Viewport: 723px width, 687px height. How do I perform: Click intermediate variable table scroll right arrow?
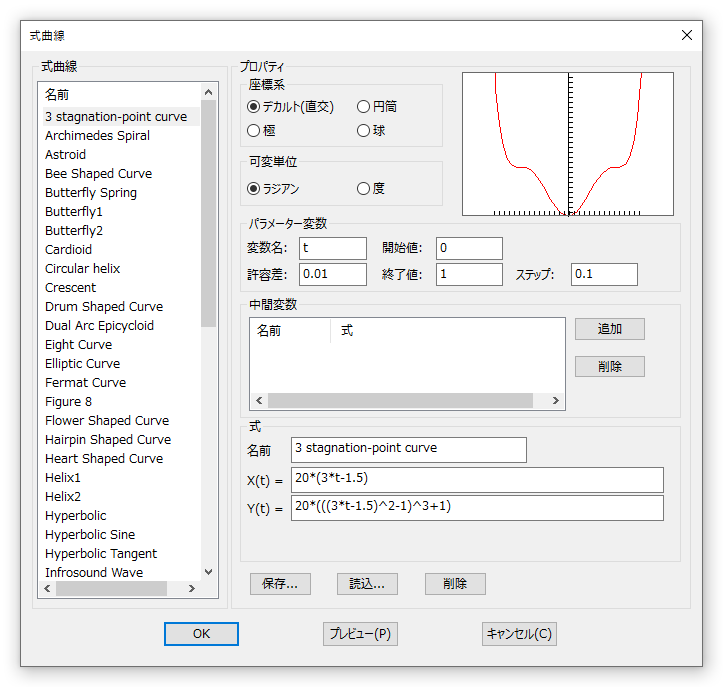tap(556, 400)
